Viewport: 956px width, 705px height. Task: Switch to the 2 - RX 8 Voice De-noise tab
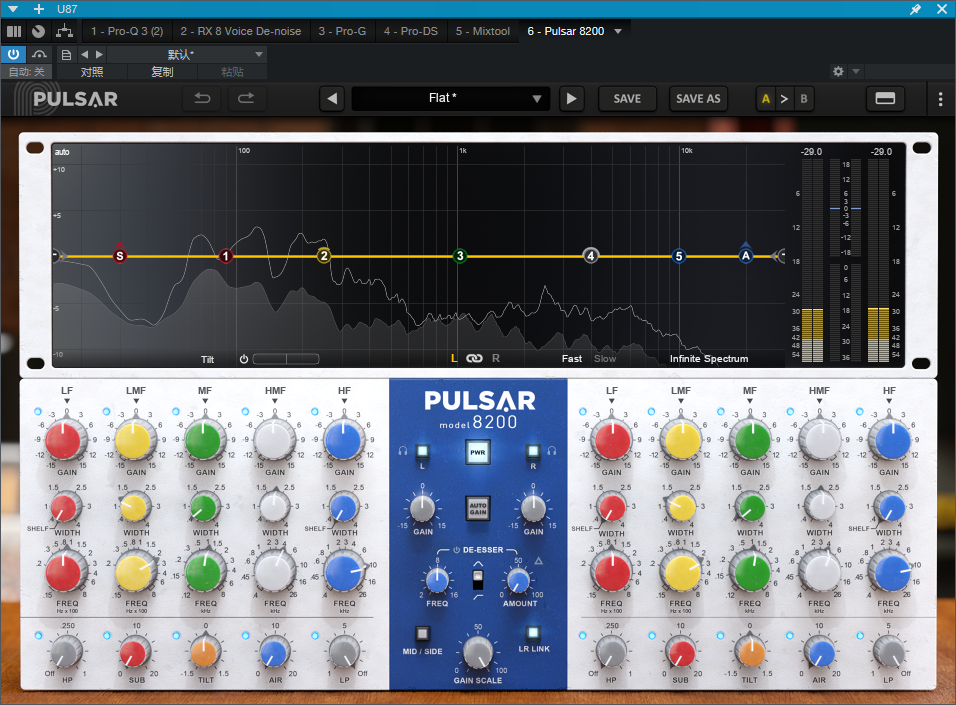(241, 31)
